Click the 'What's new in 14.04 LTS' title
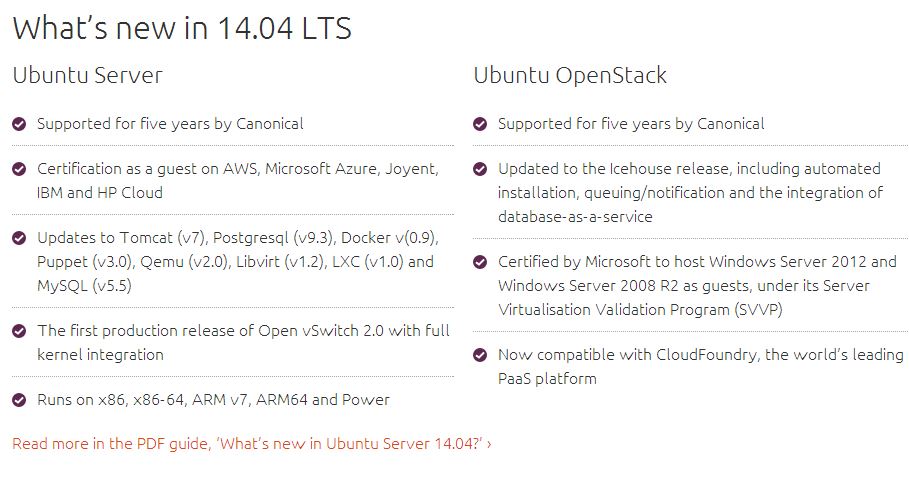This screenshot has height=491, width=909. pos(182,28)
